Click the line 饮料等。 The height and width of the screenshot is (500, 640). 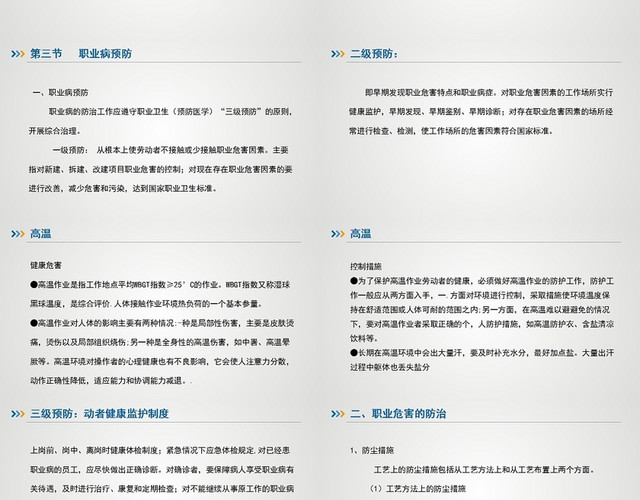(x=364, y=338)
